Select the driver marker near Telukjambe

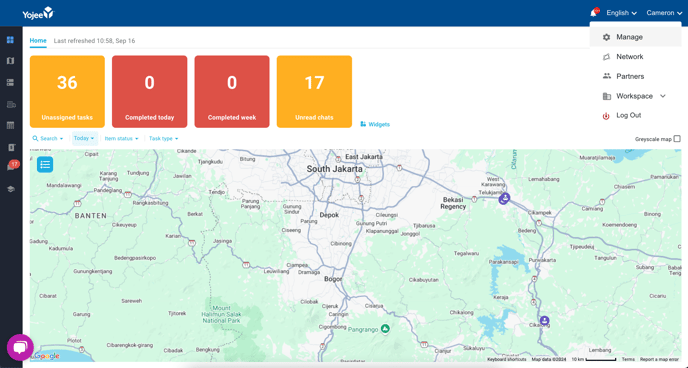pos(505,199)
